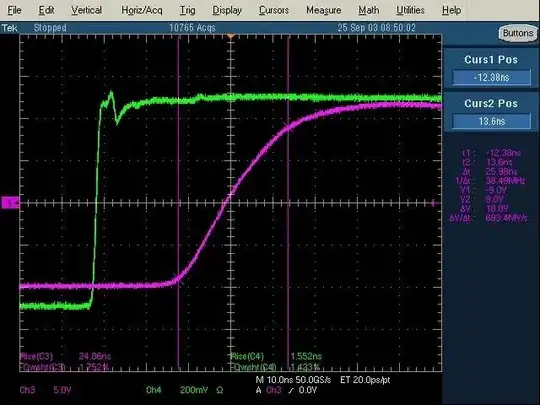Click the orange trigger position marker
Image resolution: width=540 pixels, height=405 pixels.
click(x=231, y=36)
